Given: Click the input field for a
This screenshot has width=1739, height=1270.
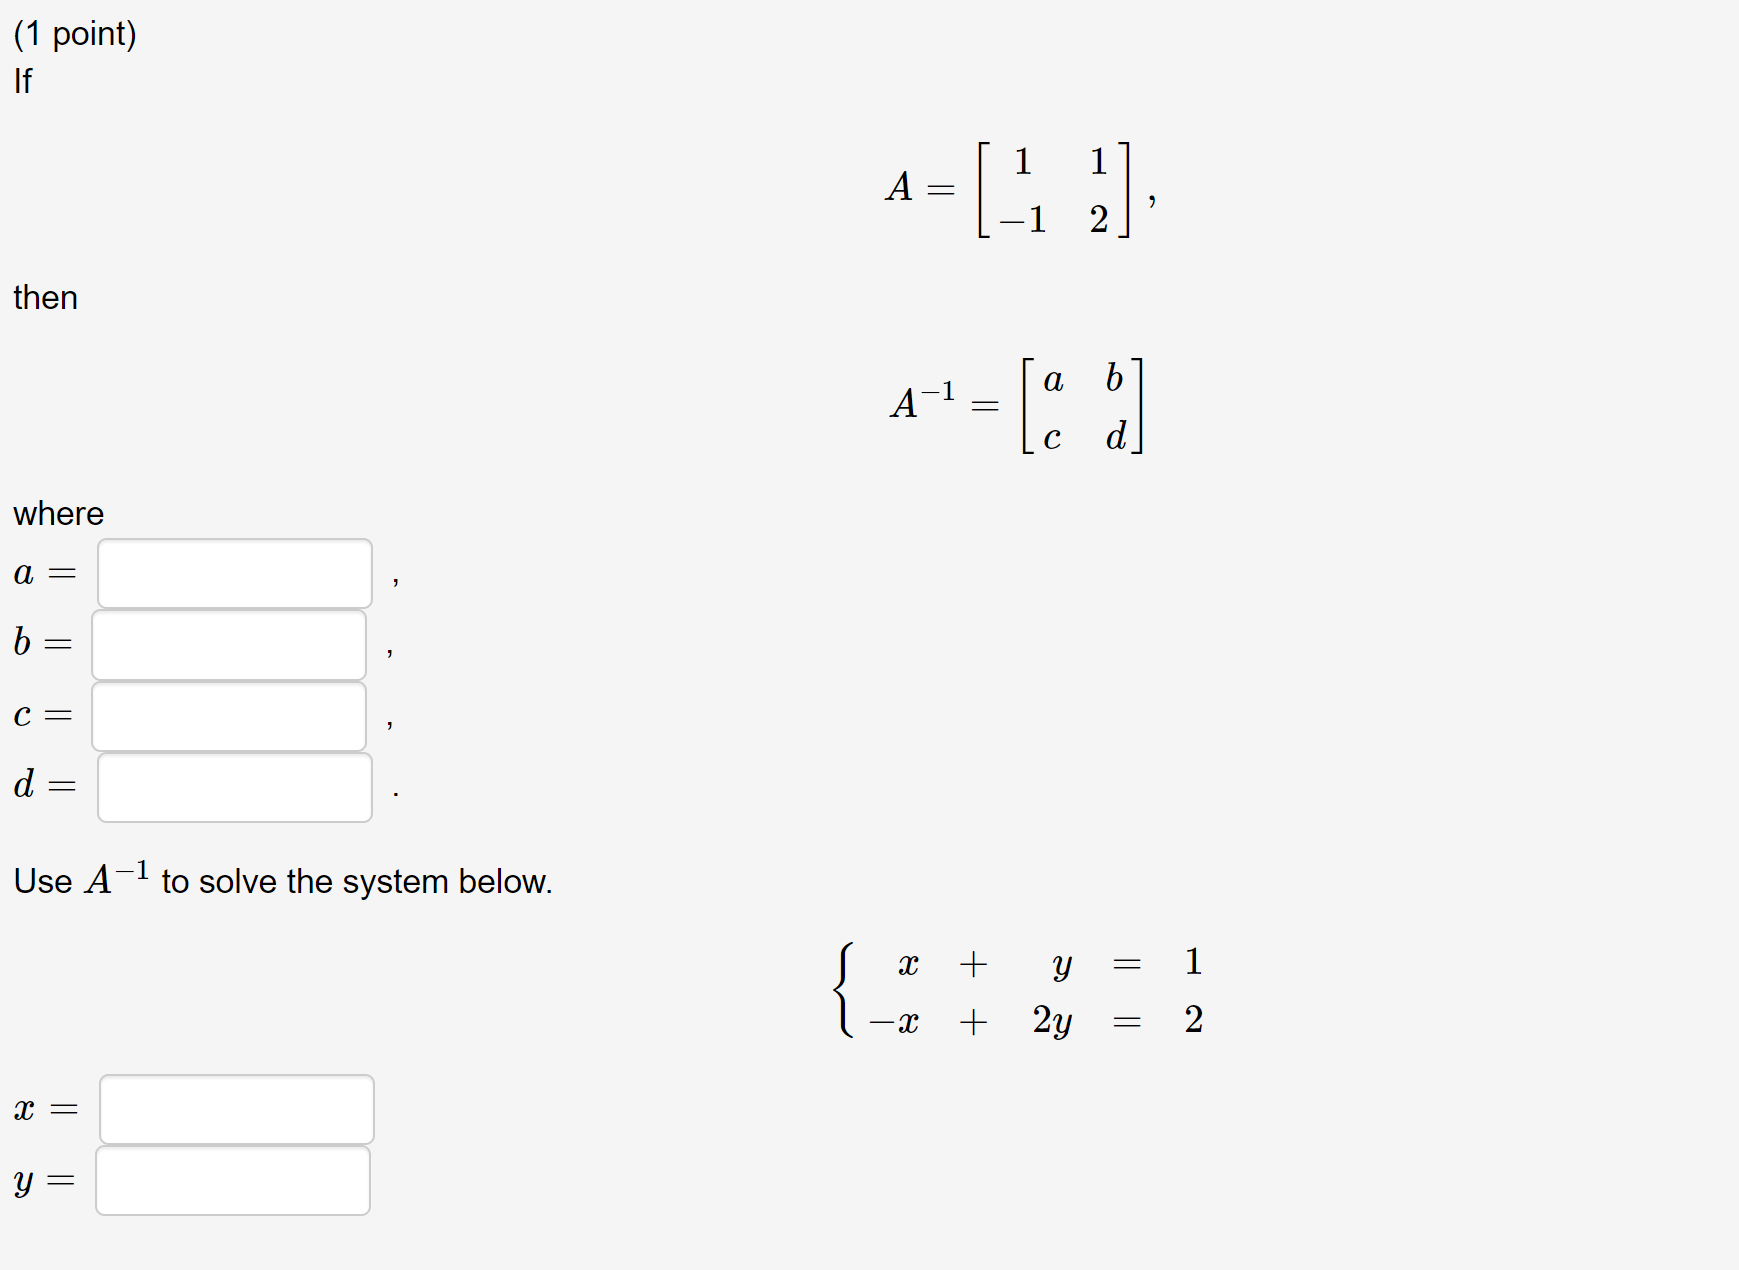Looking at the screenshot, I should pyautogui.click(x=234, y=572).
